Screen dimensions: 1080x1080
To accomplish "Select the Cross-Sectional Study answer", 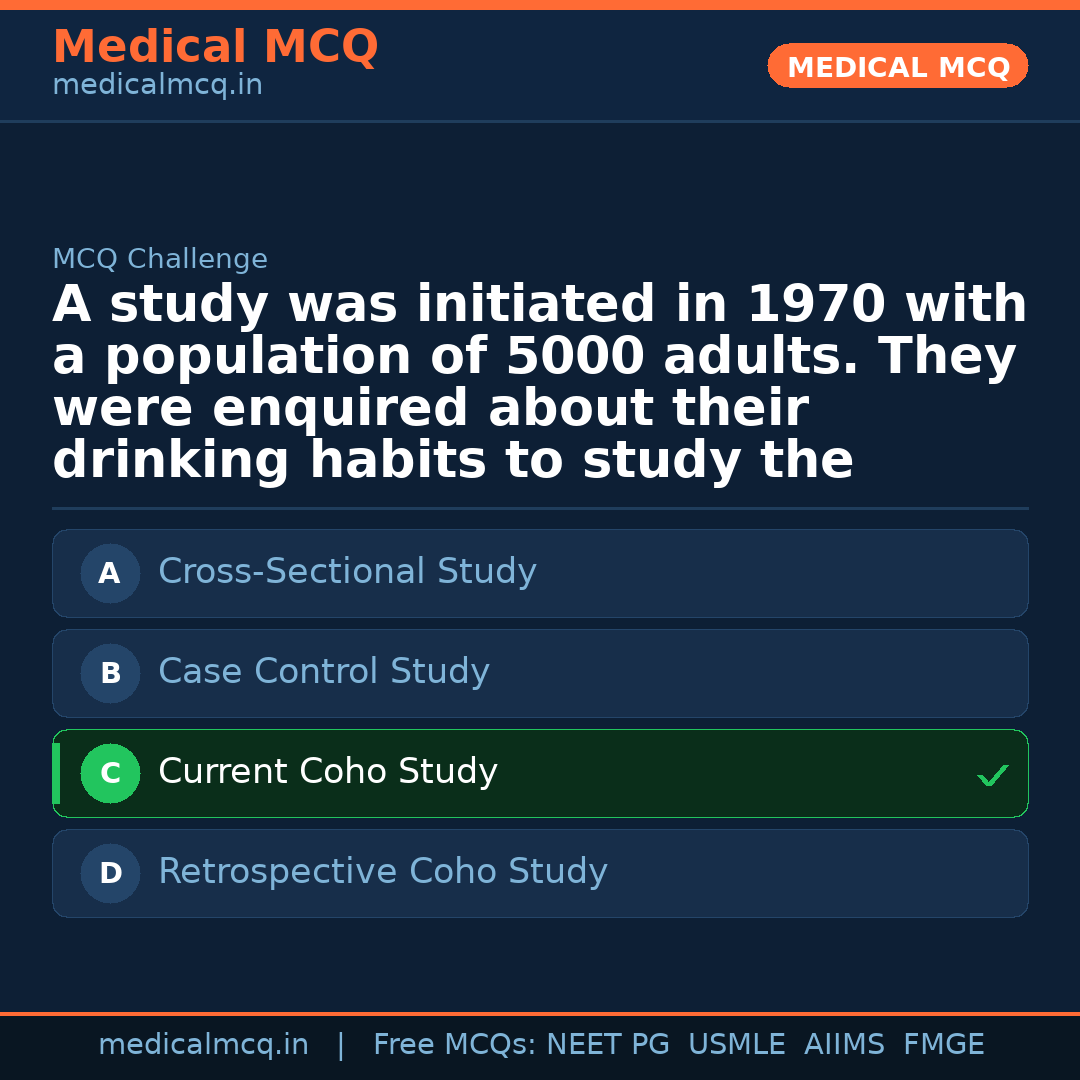I will point(347,572).
